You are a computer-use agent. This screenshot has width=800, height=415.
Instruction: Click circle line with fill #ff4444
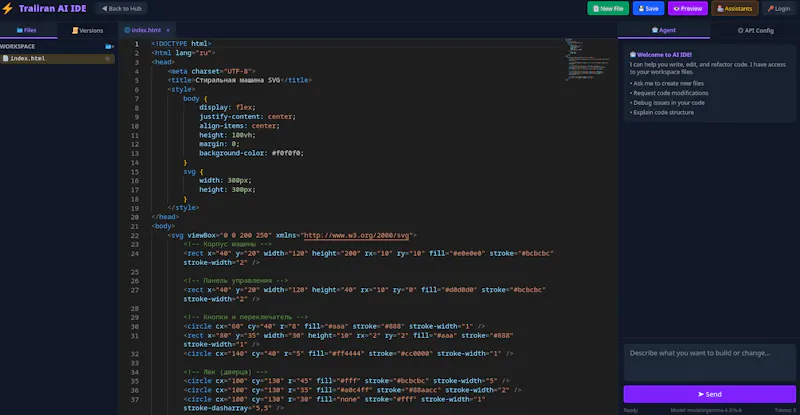(x=348, y=354)
